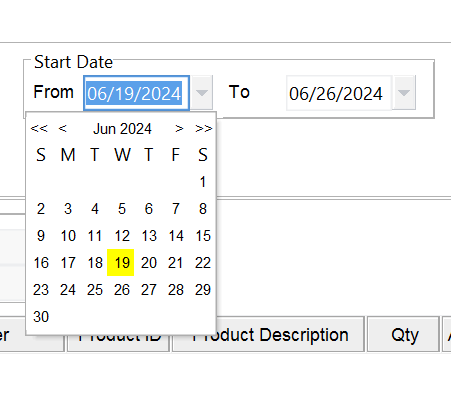
Task: Select June 9 in the calendar
Action: point(41,236)
